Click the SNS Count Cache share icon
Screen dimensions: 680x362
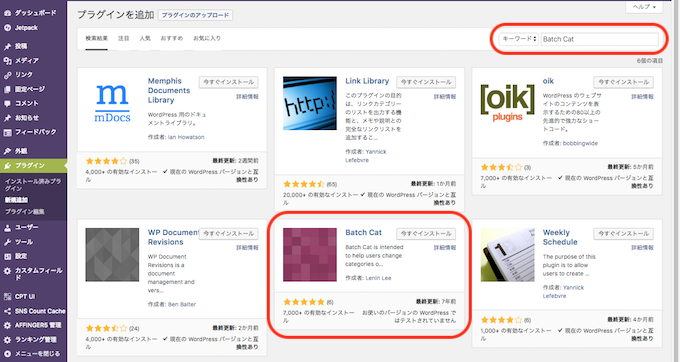[7, 311]
